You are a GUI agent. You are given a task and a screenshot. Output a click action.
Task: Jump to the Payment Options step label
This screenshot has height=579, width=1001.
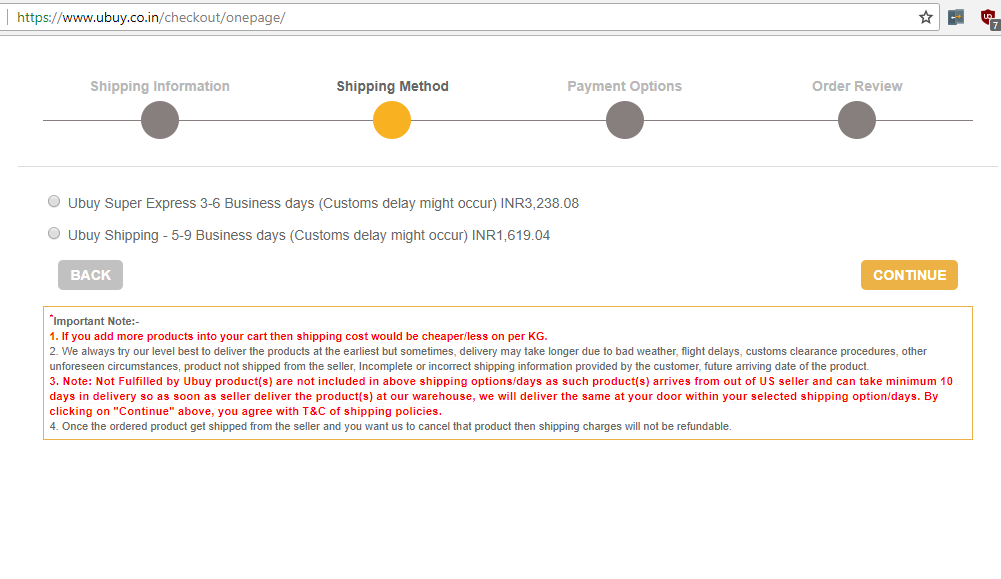tap(624, 86)
